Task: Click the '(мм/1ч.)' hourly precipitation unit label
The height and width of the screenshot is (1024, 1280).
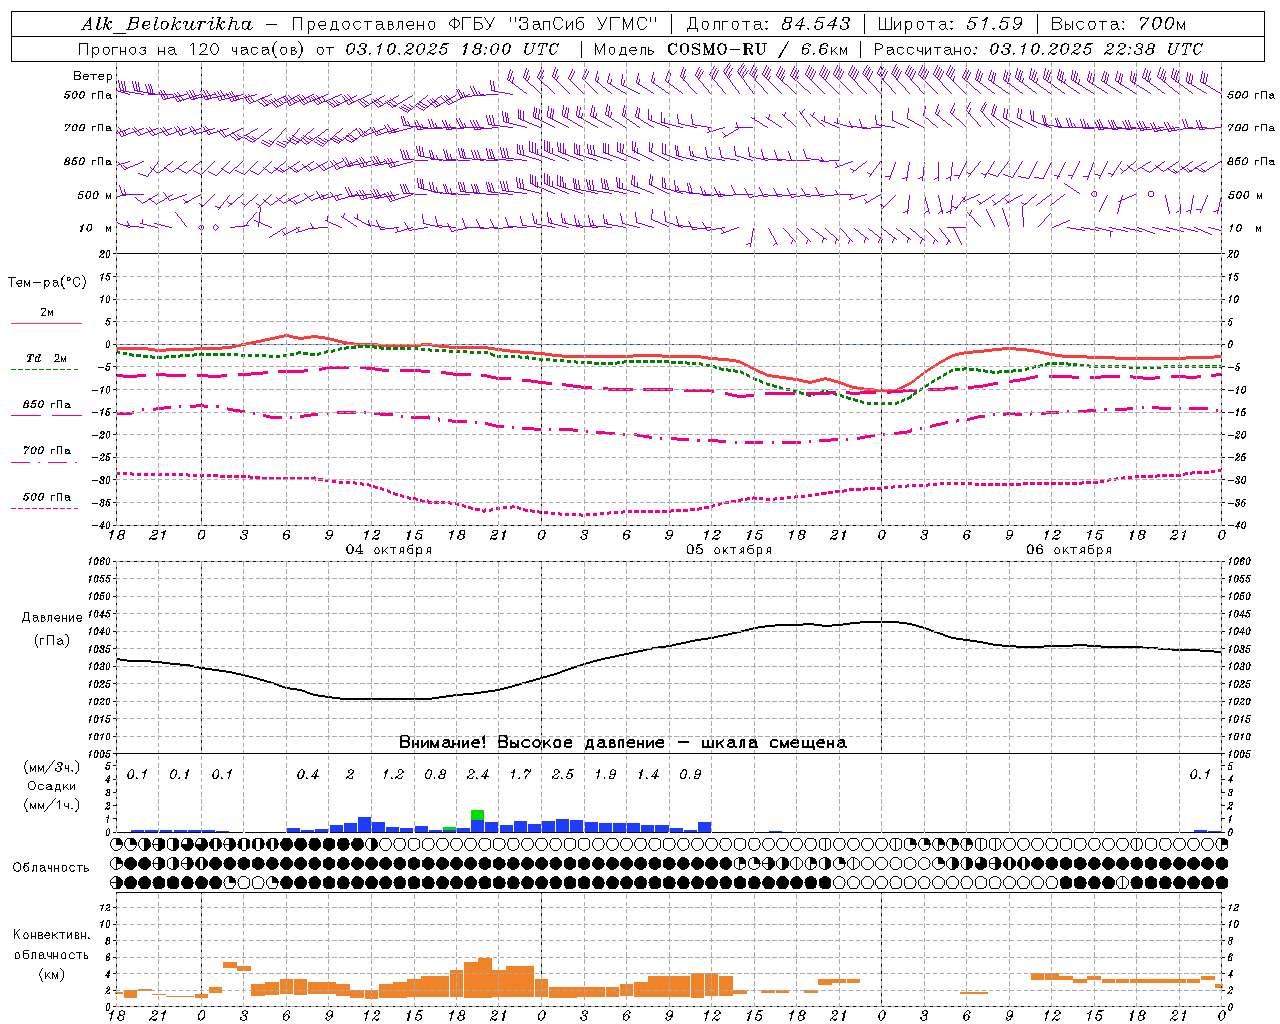Action: click(x=52, y=805)
